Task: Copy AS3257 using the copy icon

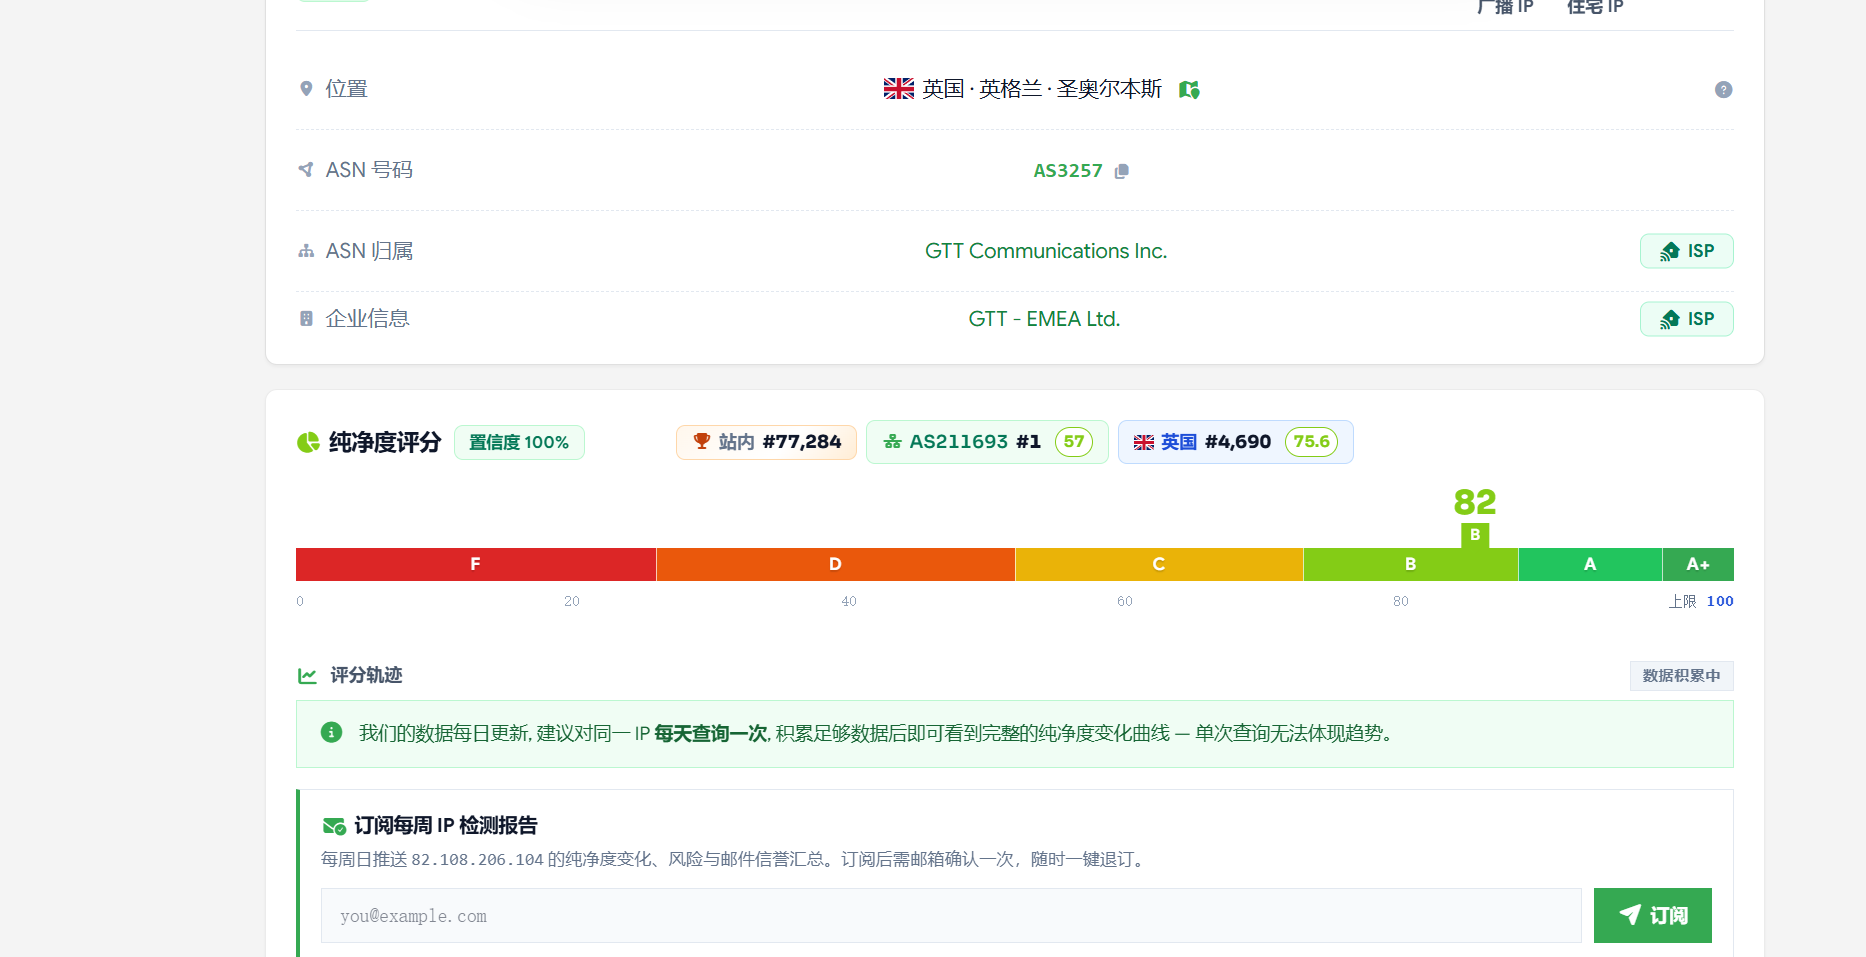Action: tap(1122, 171)
